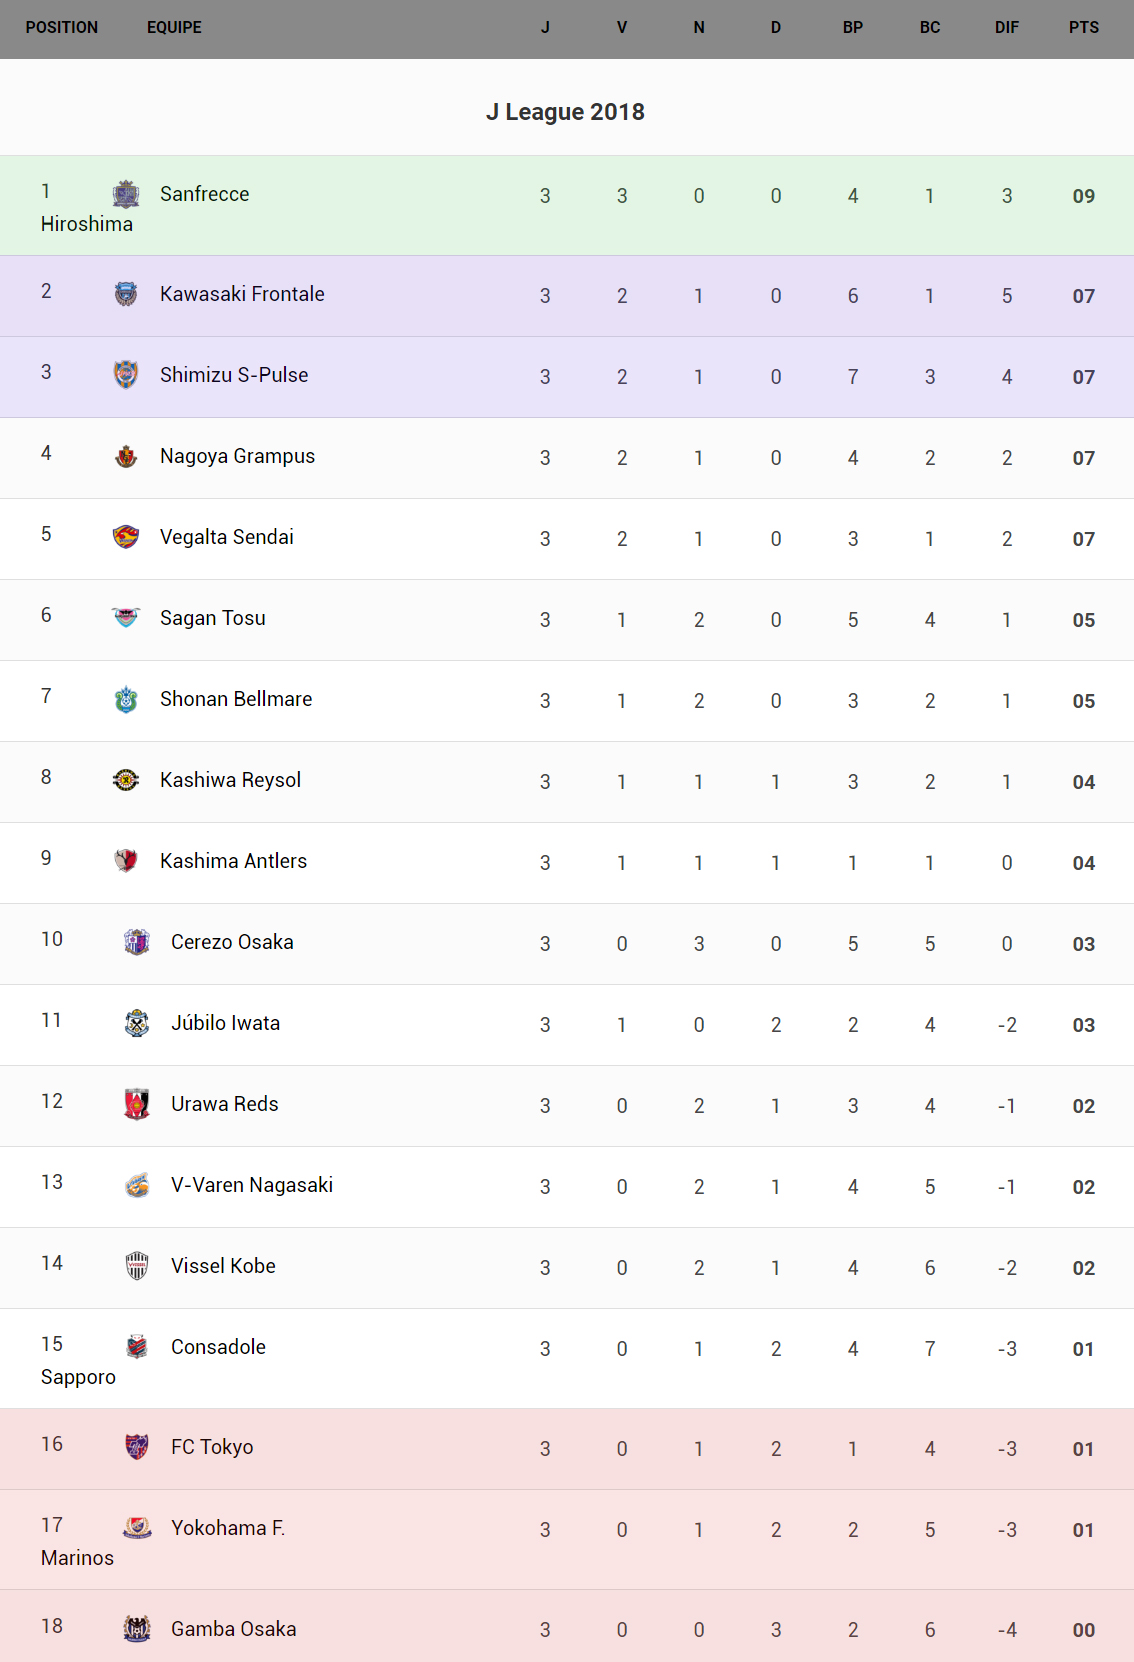Open the Sagan Tosu team name

(213, 618)
